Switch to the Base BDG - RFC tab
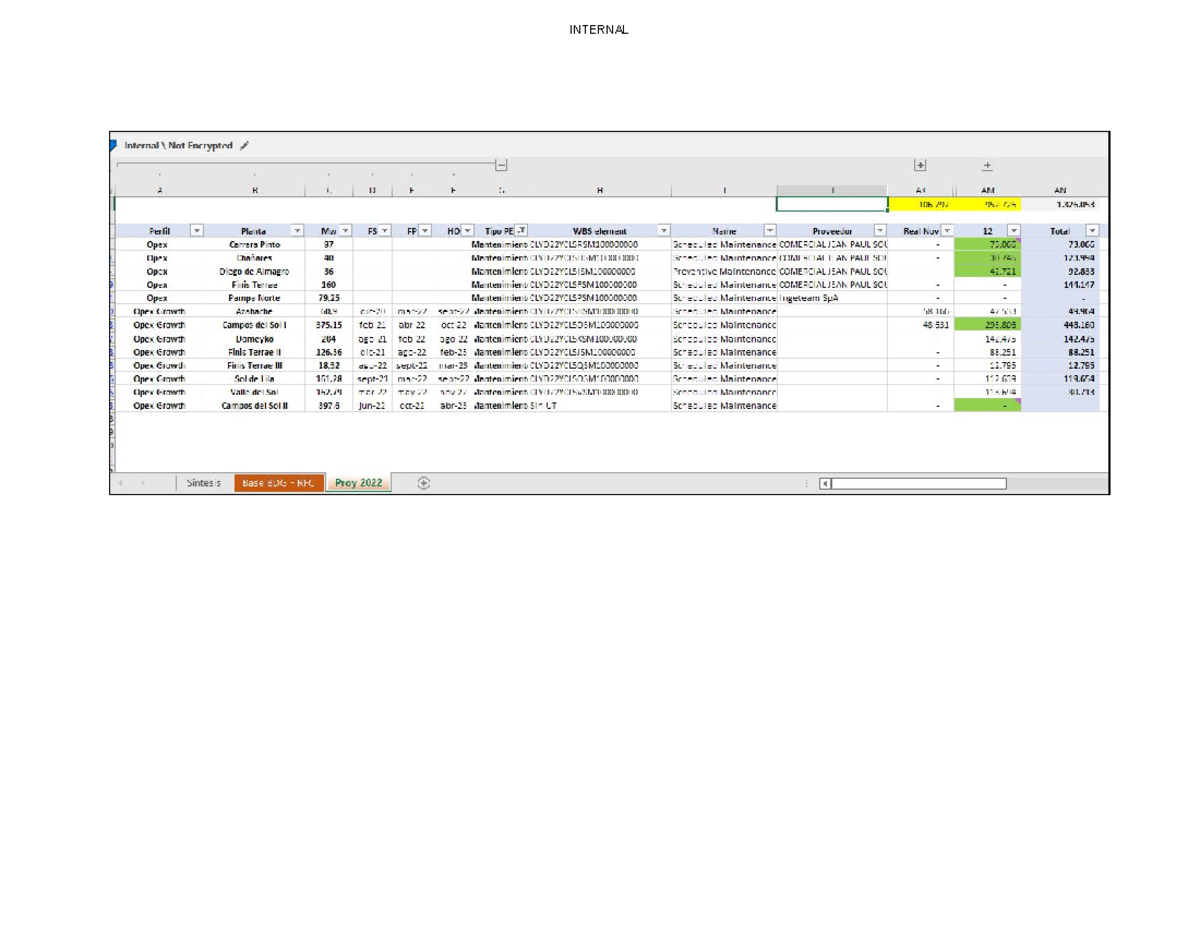The height and width of the screenshot is (927, 1200). 278,482
